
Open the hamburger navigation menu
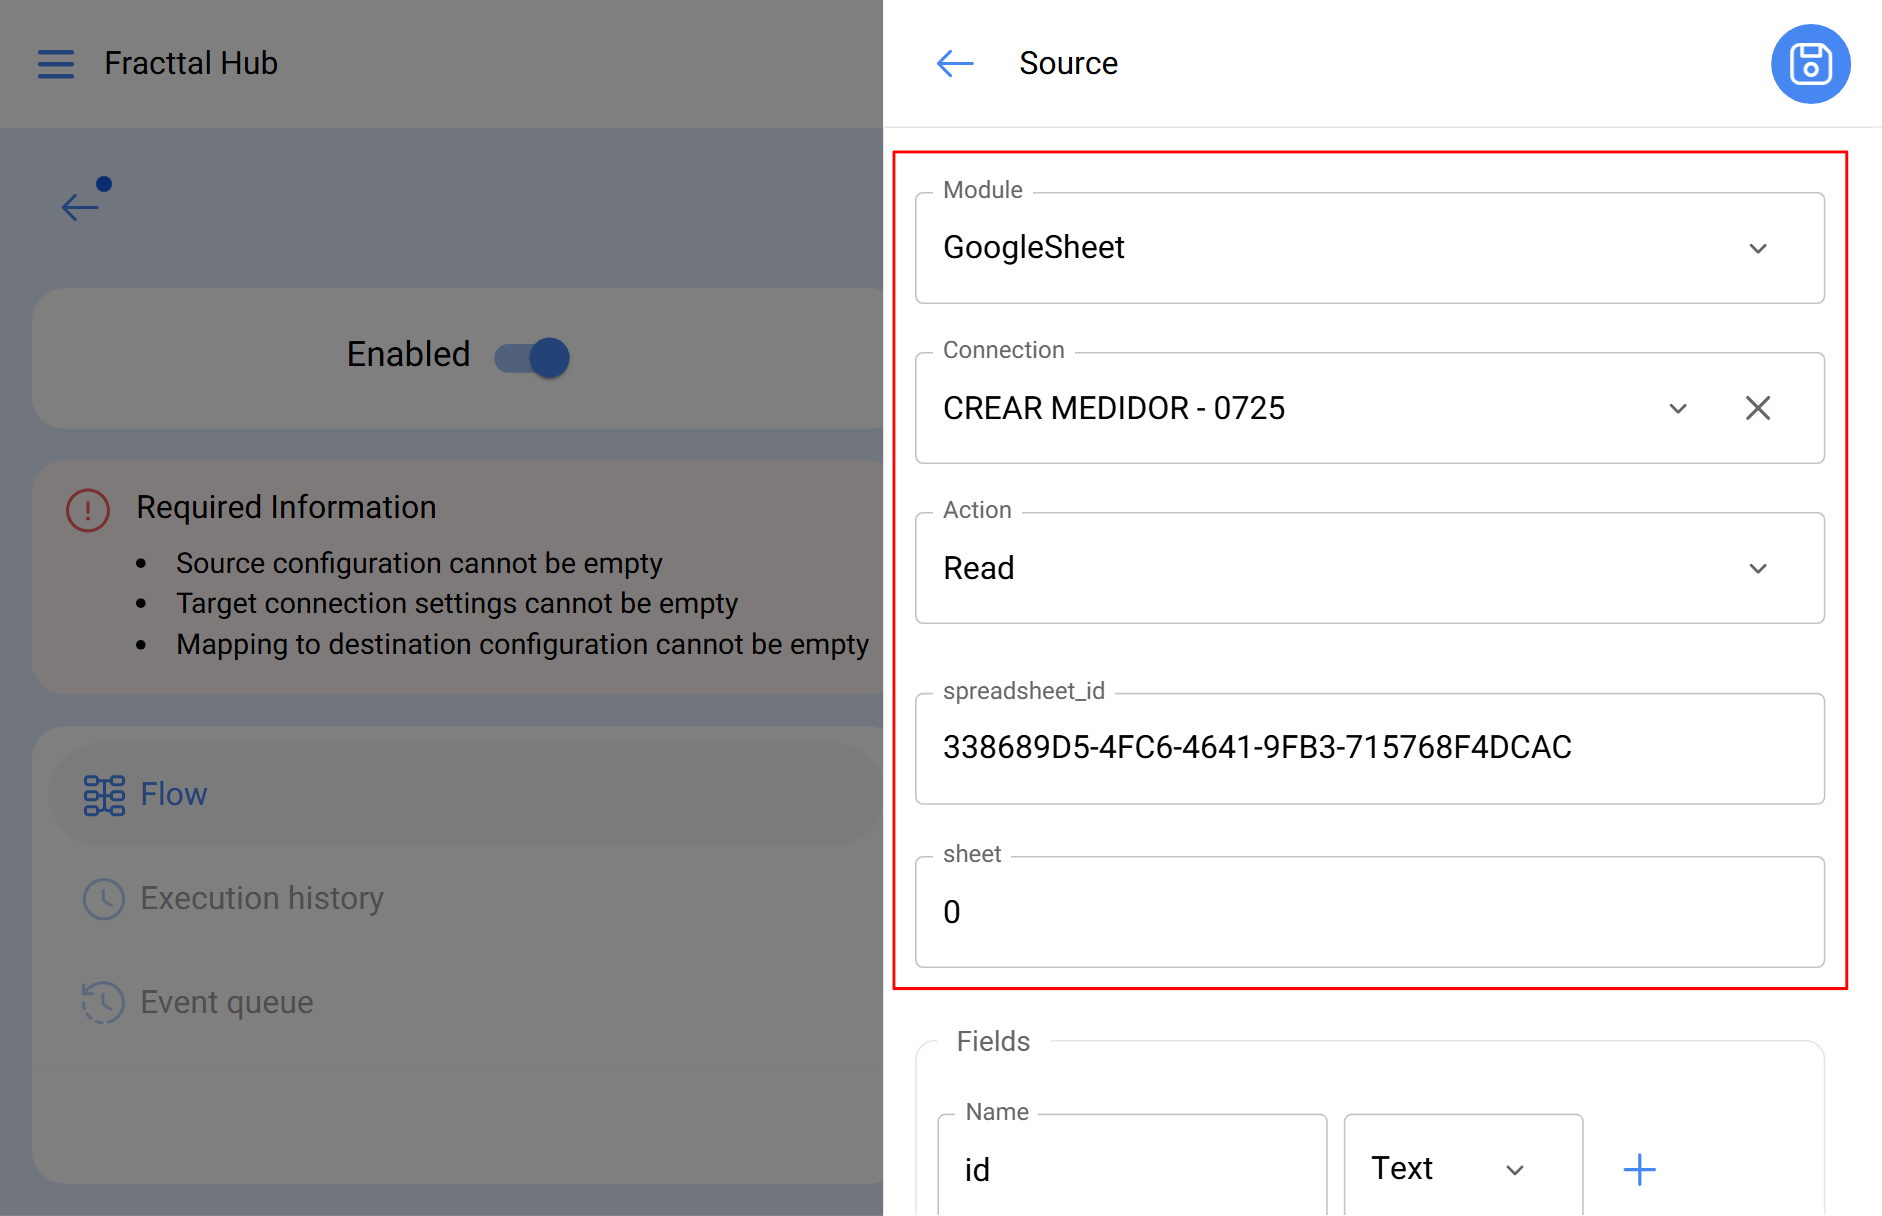pos(56,64)
